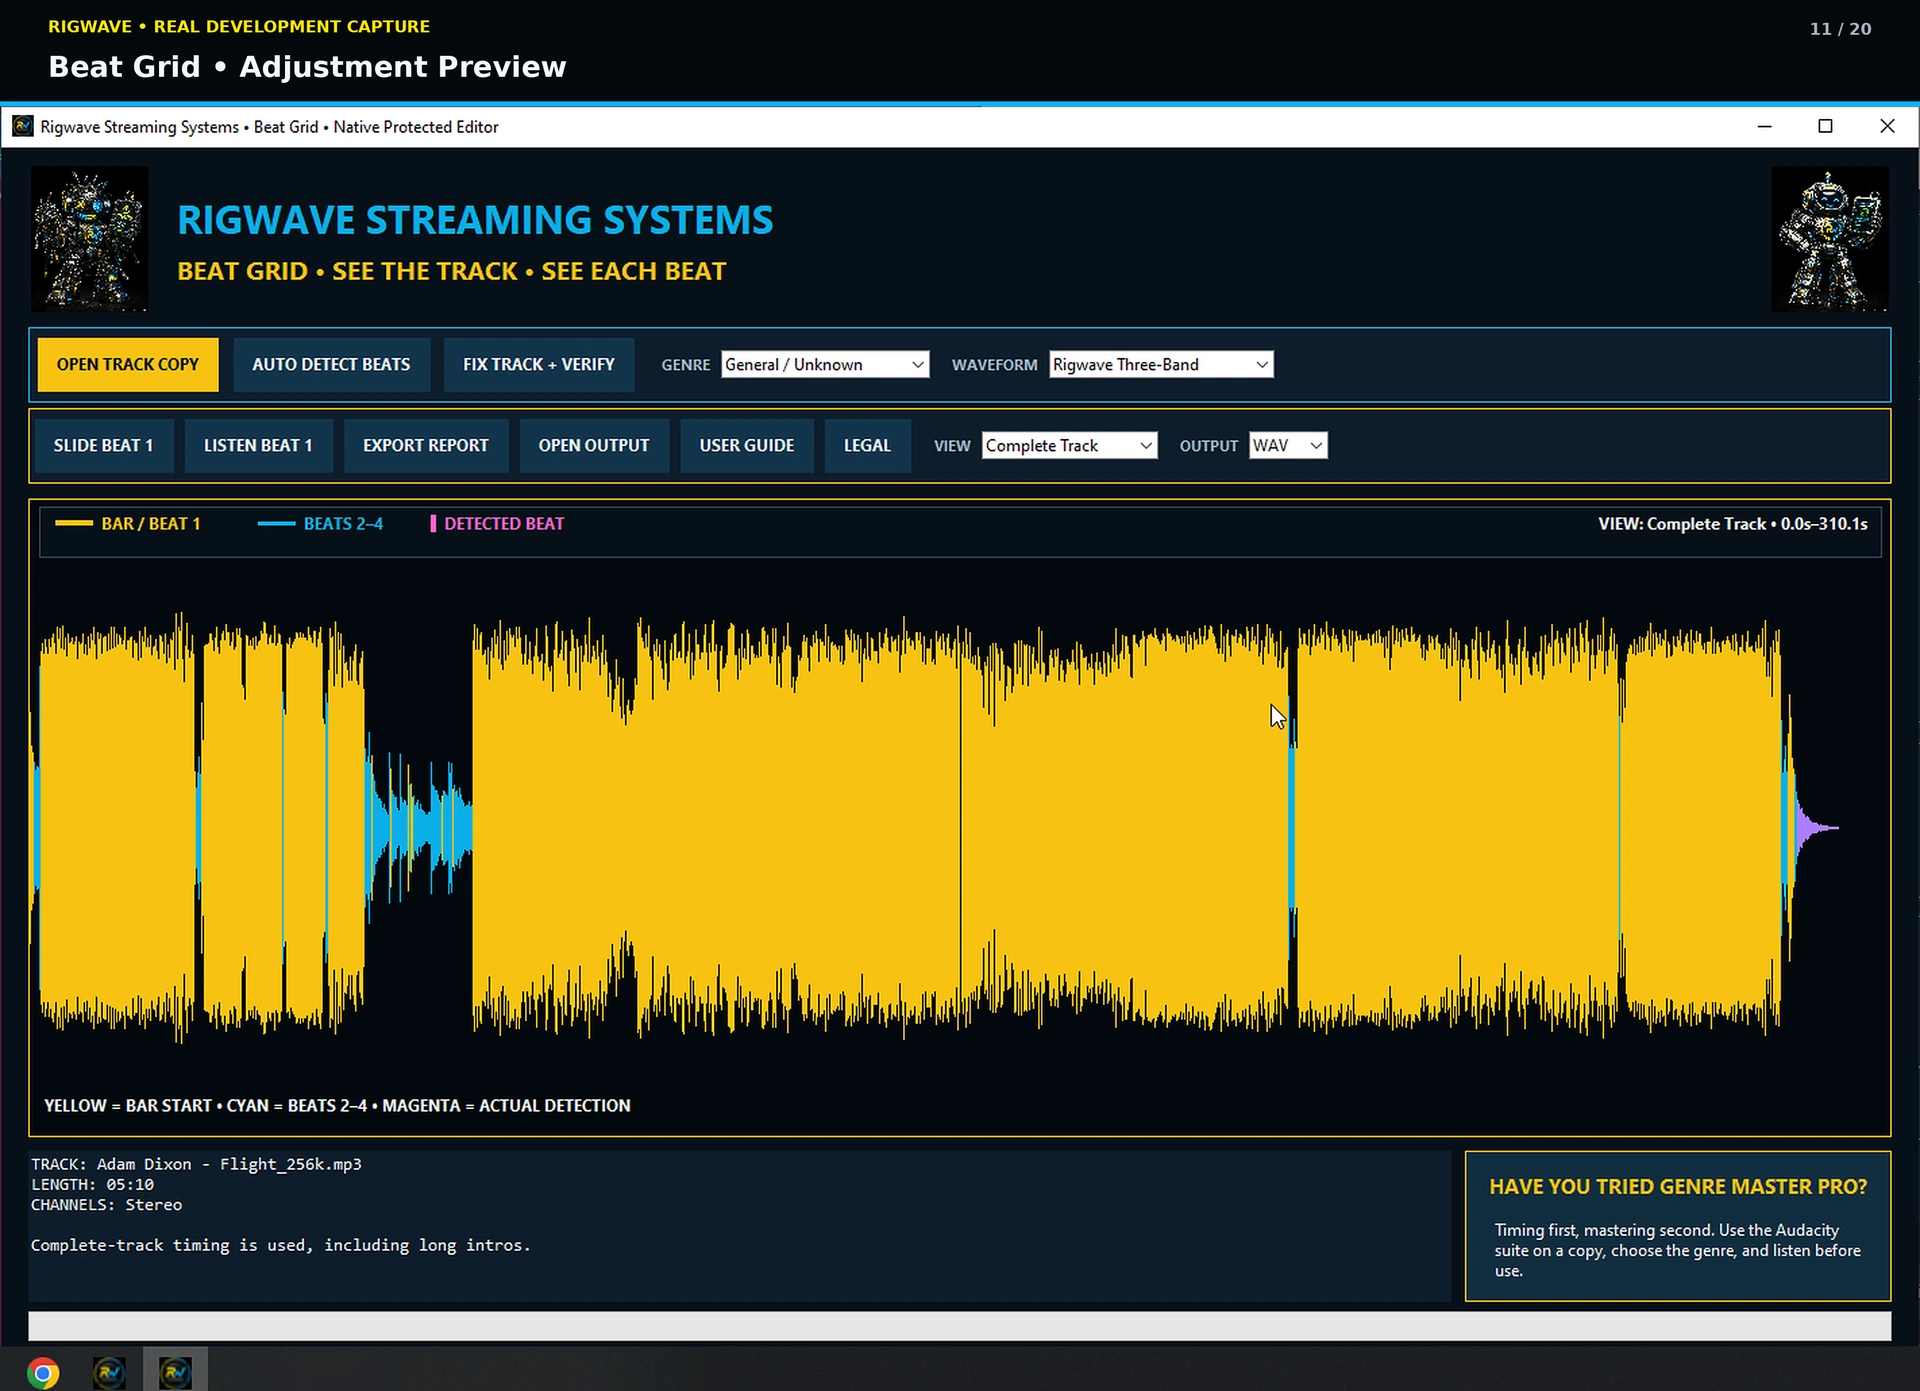Click the Slide Beat 1 button
Image resolution: width=1920 pixels, height=1391 pixels.
coord(104,446)
